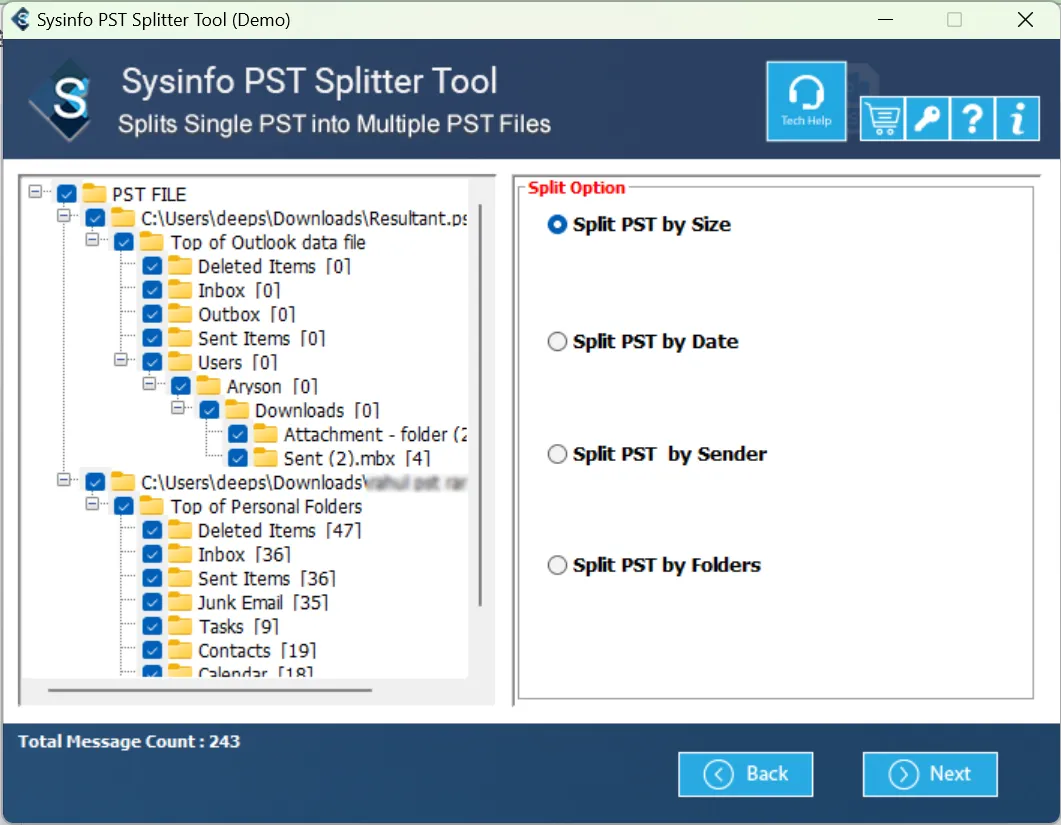Click the Inbox [36] folder icon
The height and width of the screenshot is (825, 1061).
(180, 554)
